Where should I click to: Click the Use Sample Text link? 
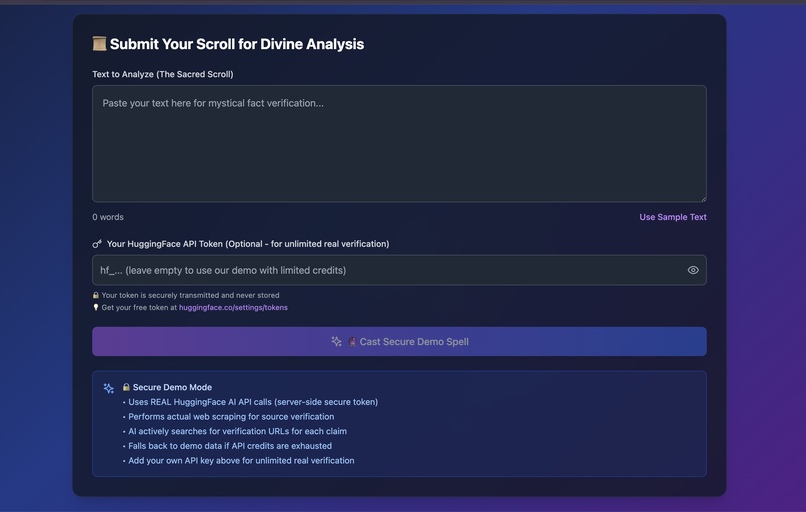pyautogui.click(x=672, y=217)
